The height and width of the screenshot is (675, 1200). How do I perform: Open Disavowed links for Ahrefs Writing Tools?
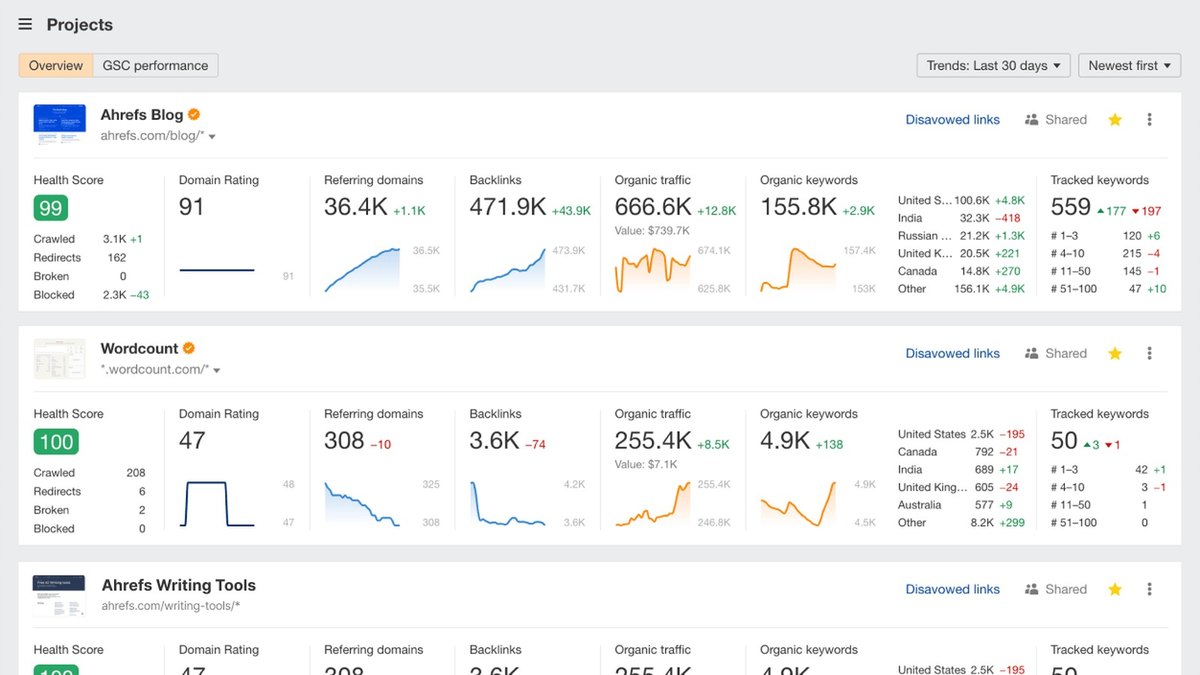pyautogui.click(x=953, y=590)
